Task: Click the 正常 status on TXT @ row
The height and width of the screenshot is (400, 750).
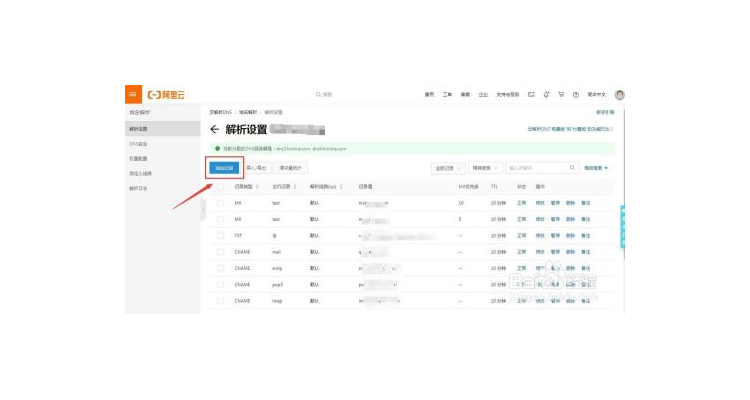Action: [x=521, y=235]
